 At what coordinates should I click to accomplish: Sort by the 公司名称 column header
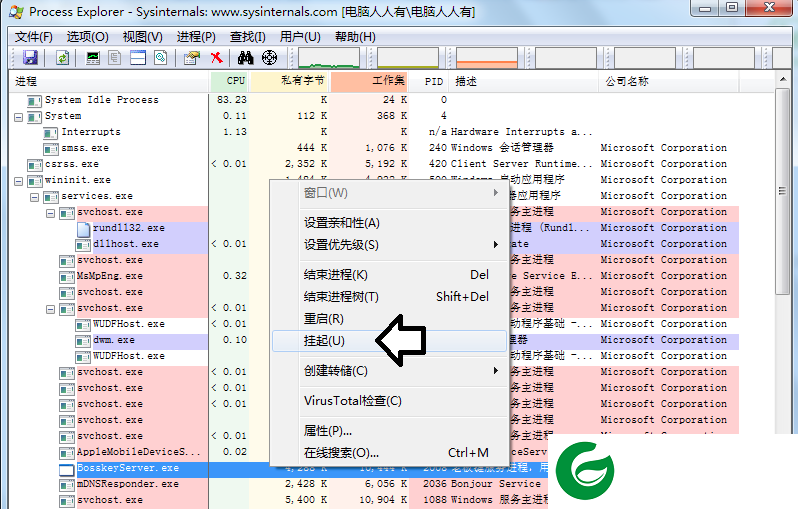669,81
